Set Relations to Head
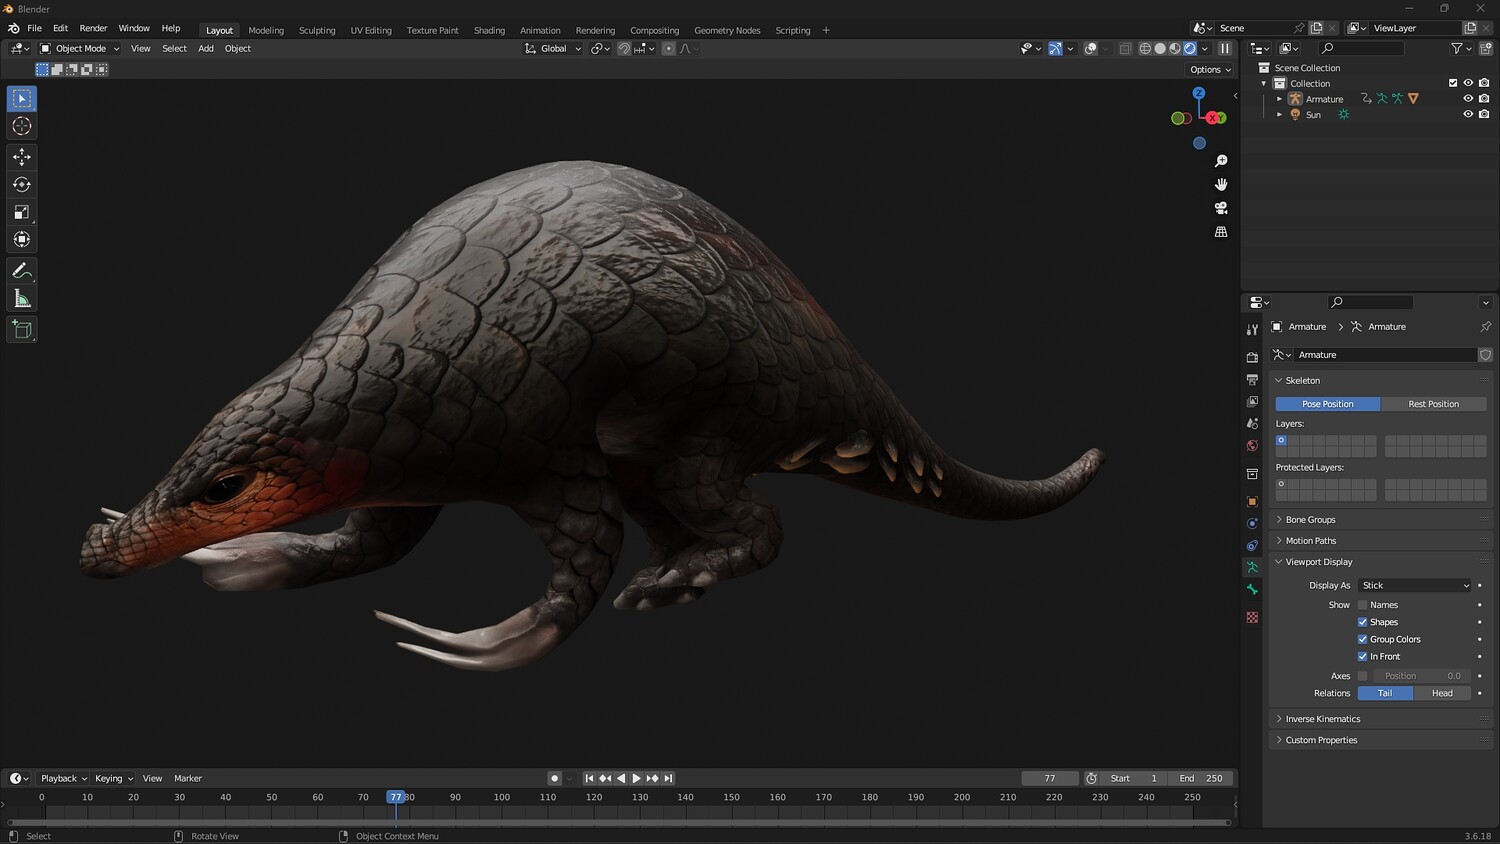 click(1441, 693)
